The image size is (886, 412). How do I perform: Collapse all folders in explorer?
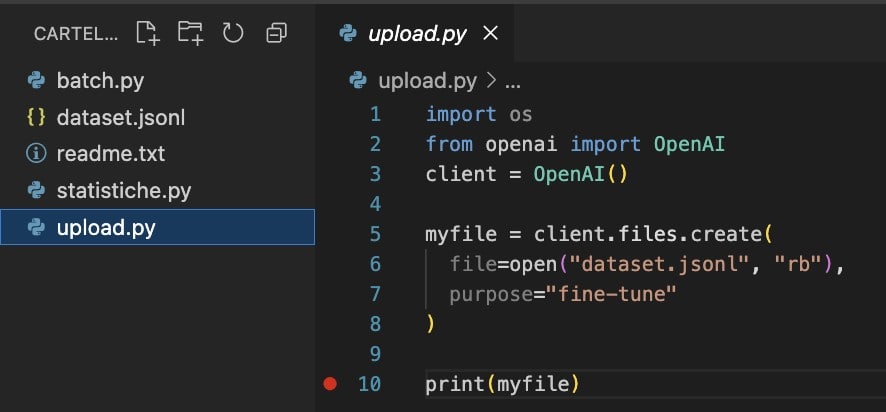pyautogui.click(x=276, y=33)
